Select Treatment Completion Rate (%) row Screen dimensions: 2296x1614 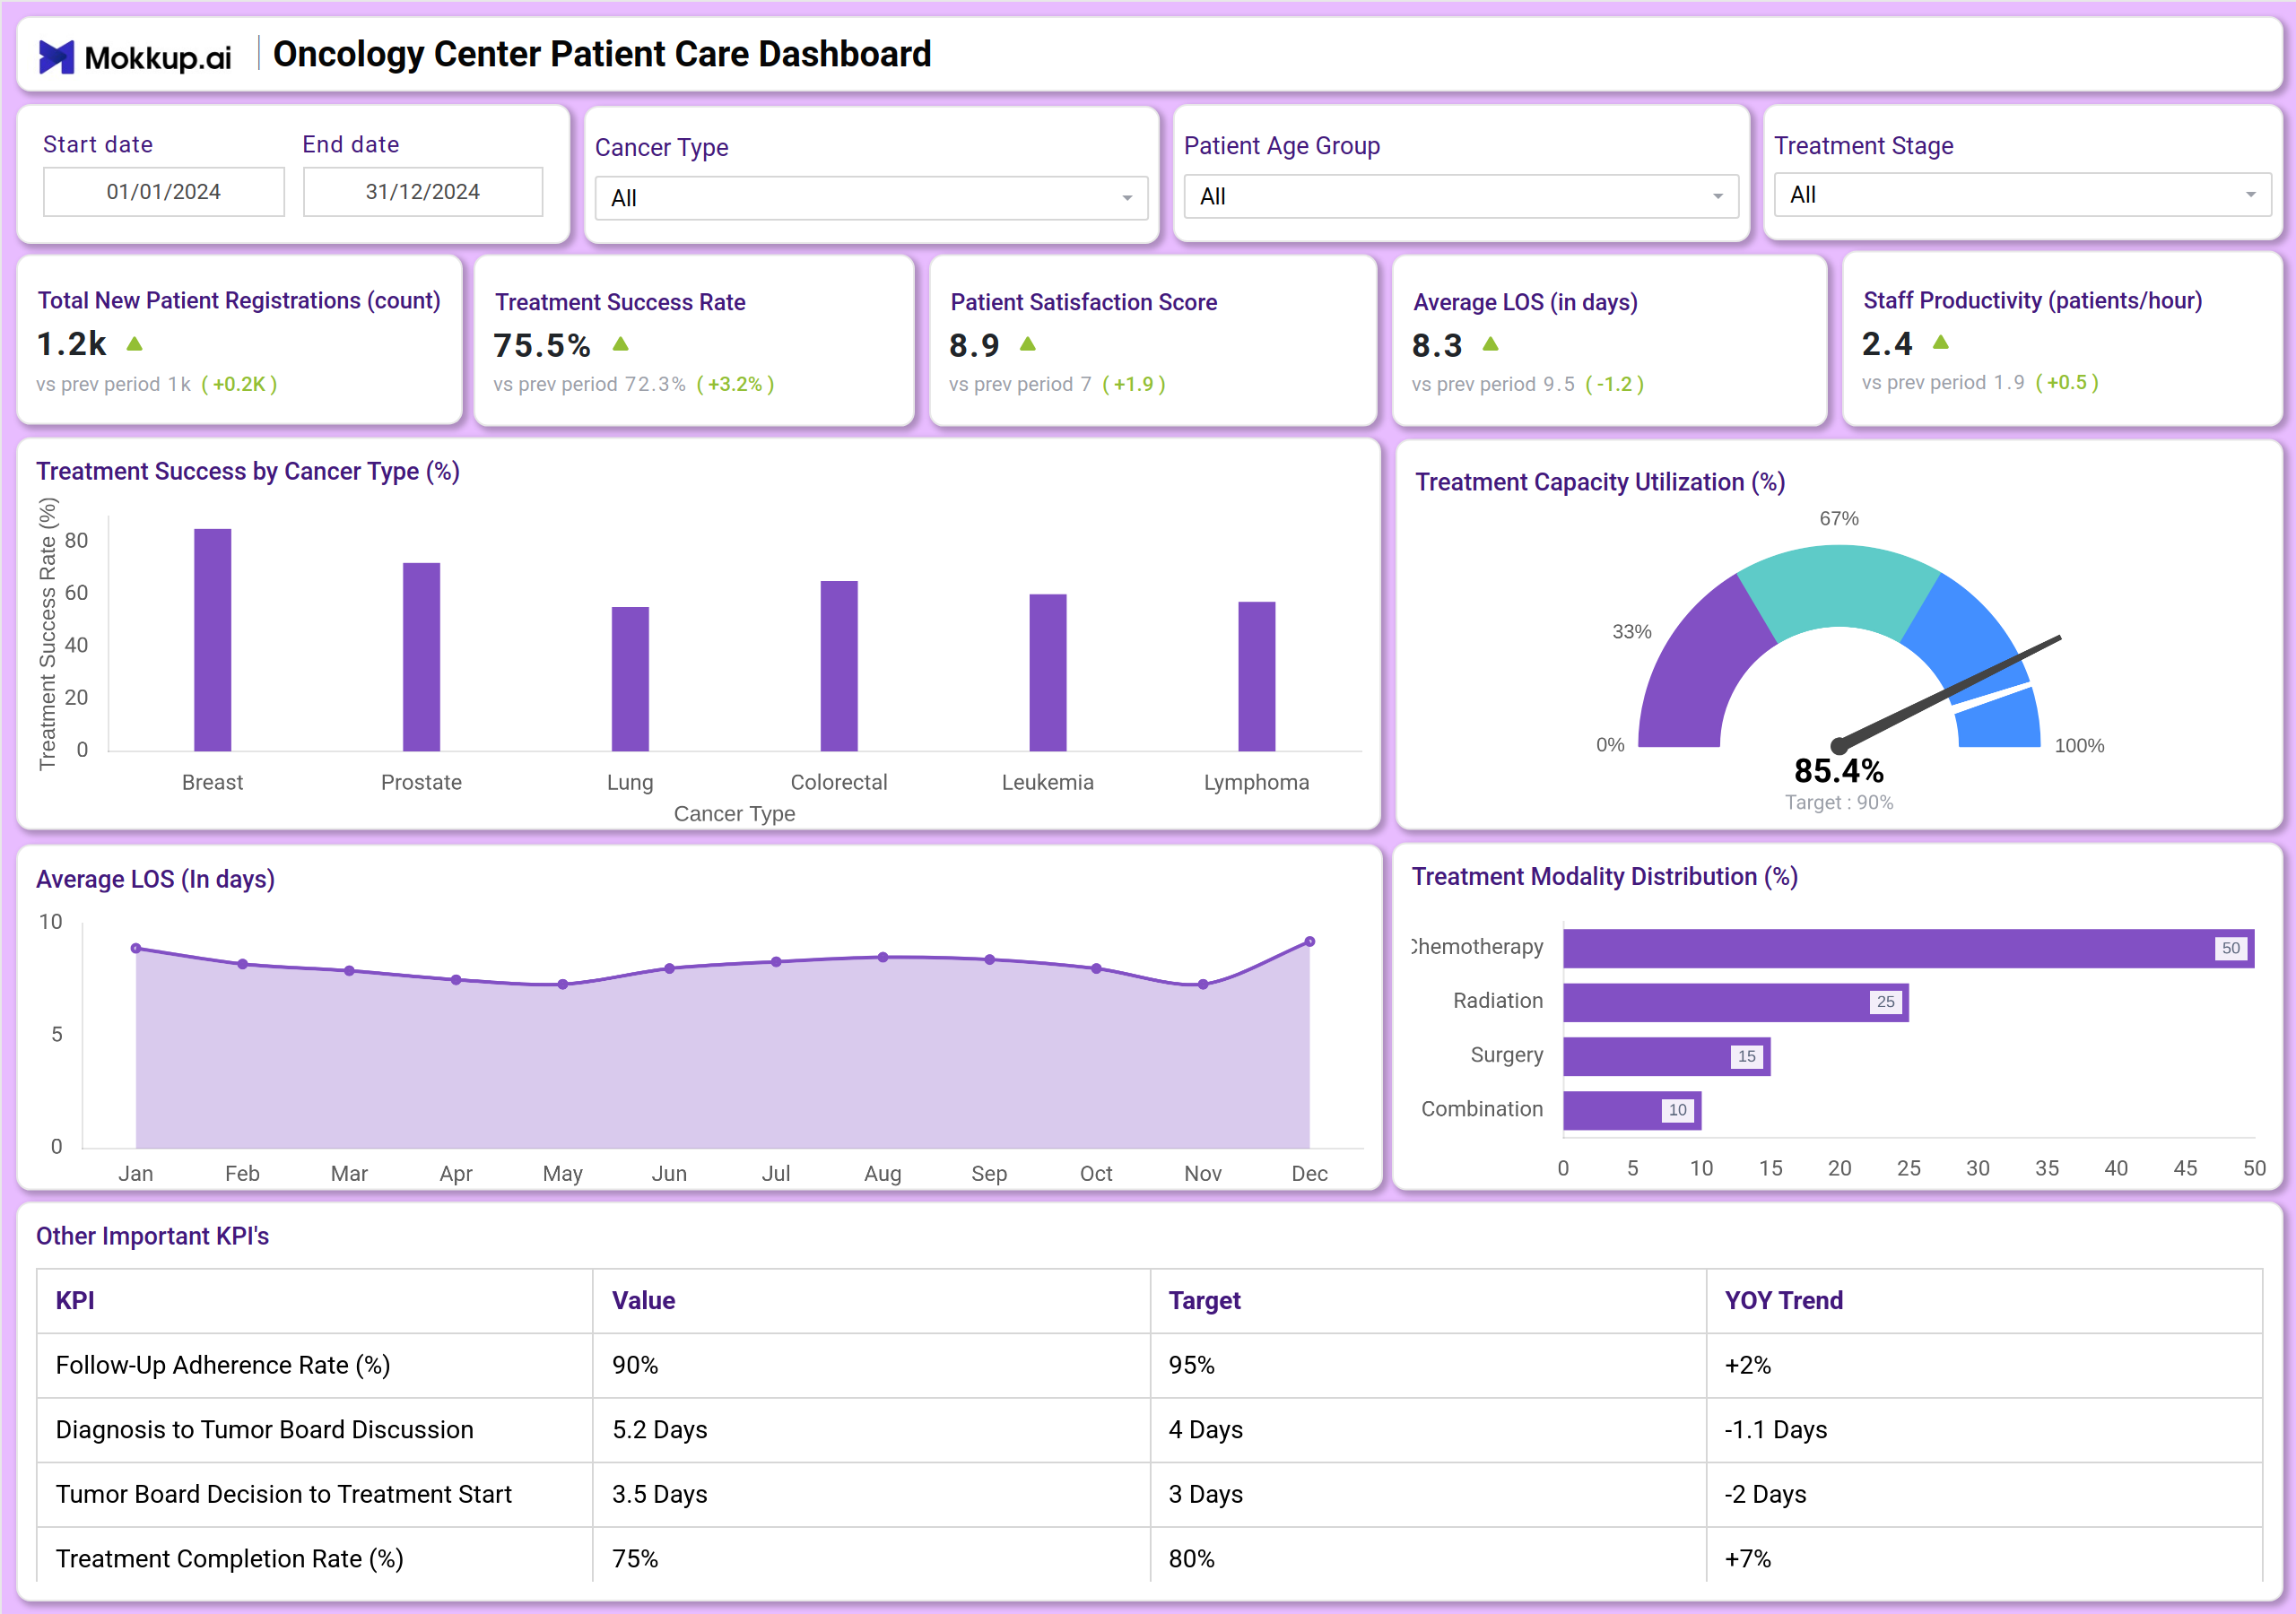pos(1150,1556)
